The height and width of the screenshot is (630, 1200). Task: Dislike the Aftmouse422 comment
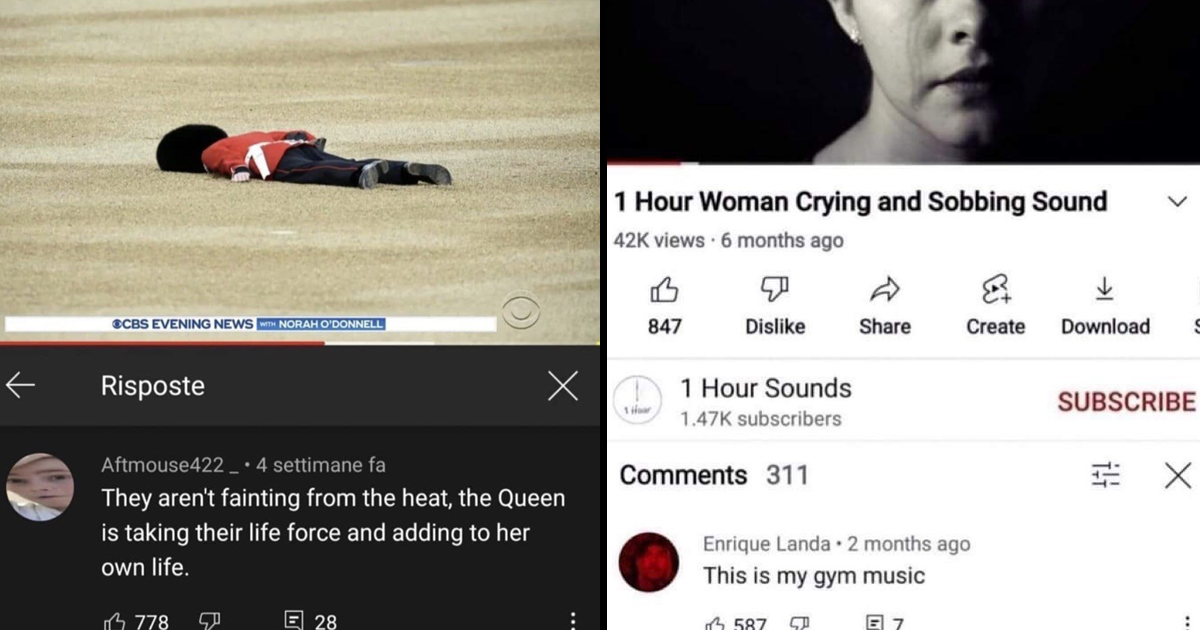pyautogui.click(x=209, y=621)
